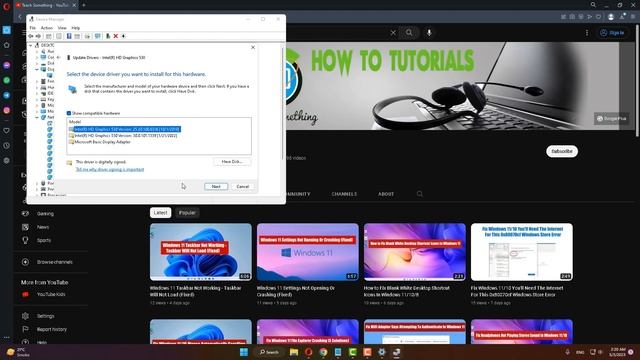
Task: Collapse the Network adapters tree node
Action: click(x=37, y=118)
